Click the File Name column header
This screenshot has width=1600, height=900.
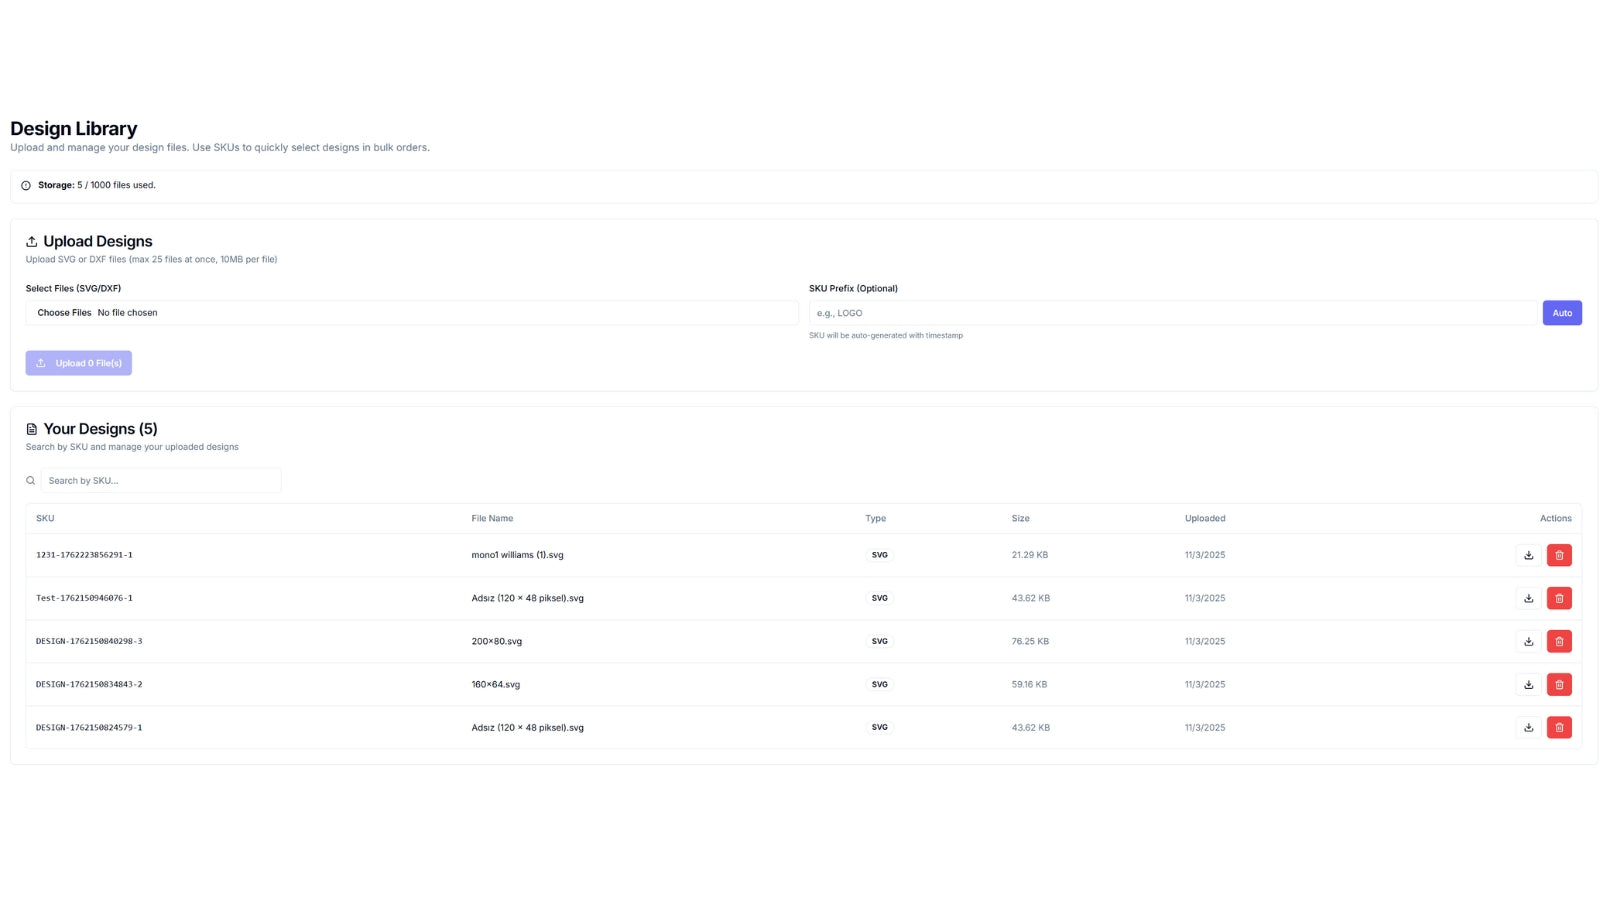click(x=492, y=518)
